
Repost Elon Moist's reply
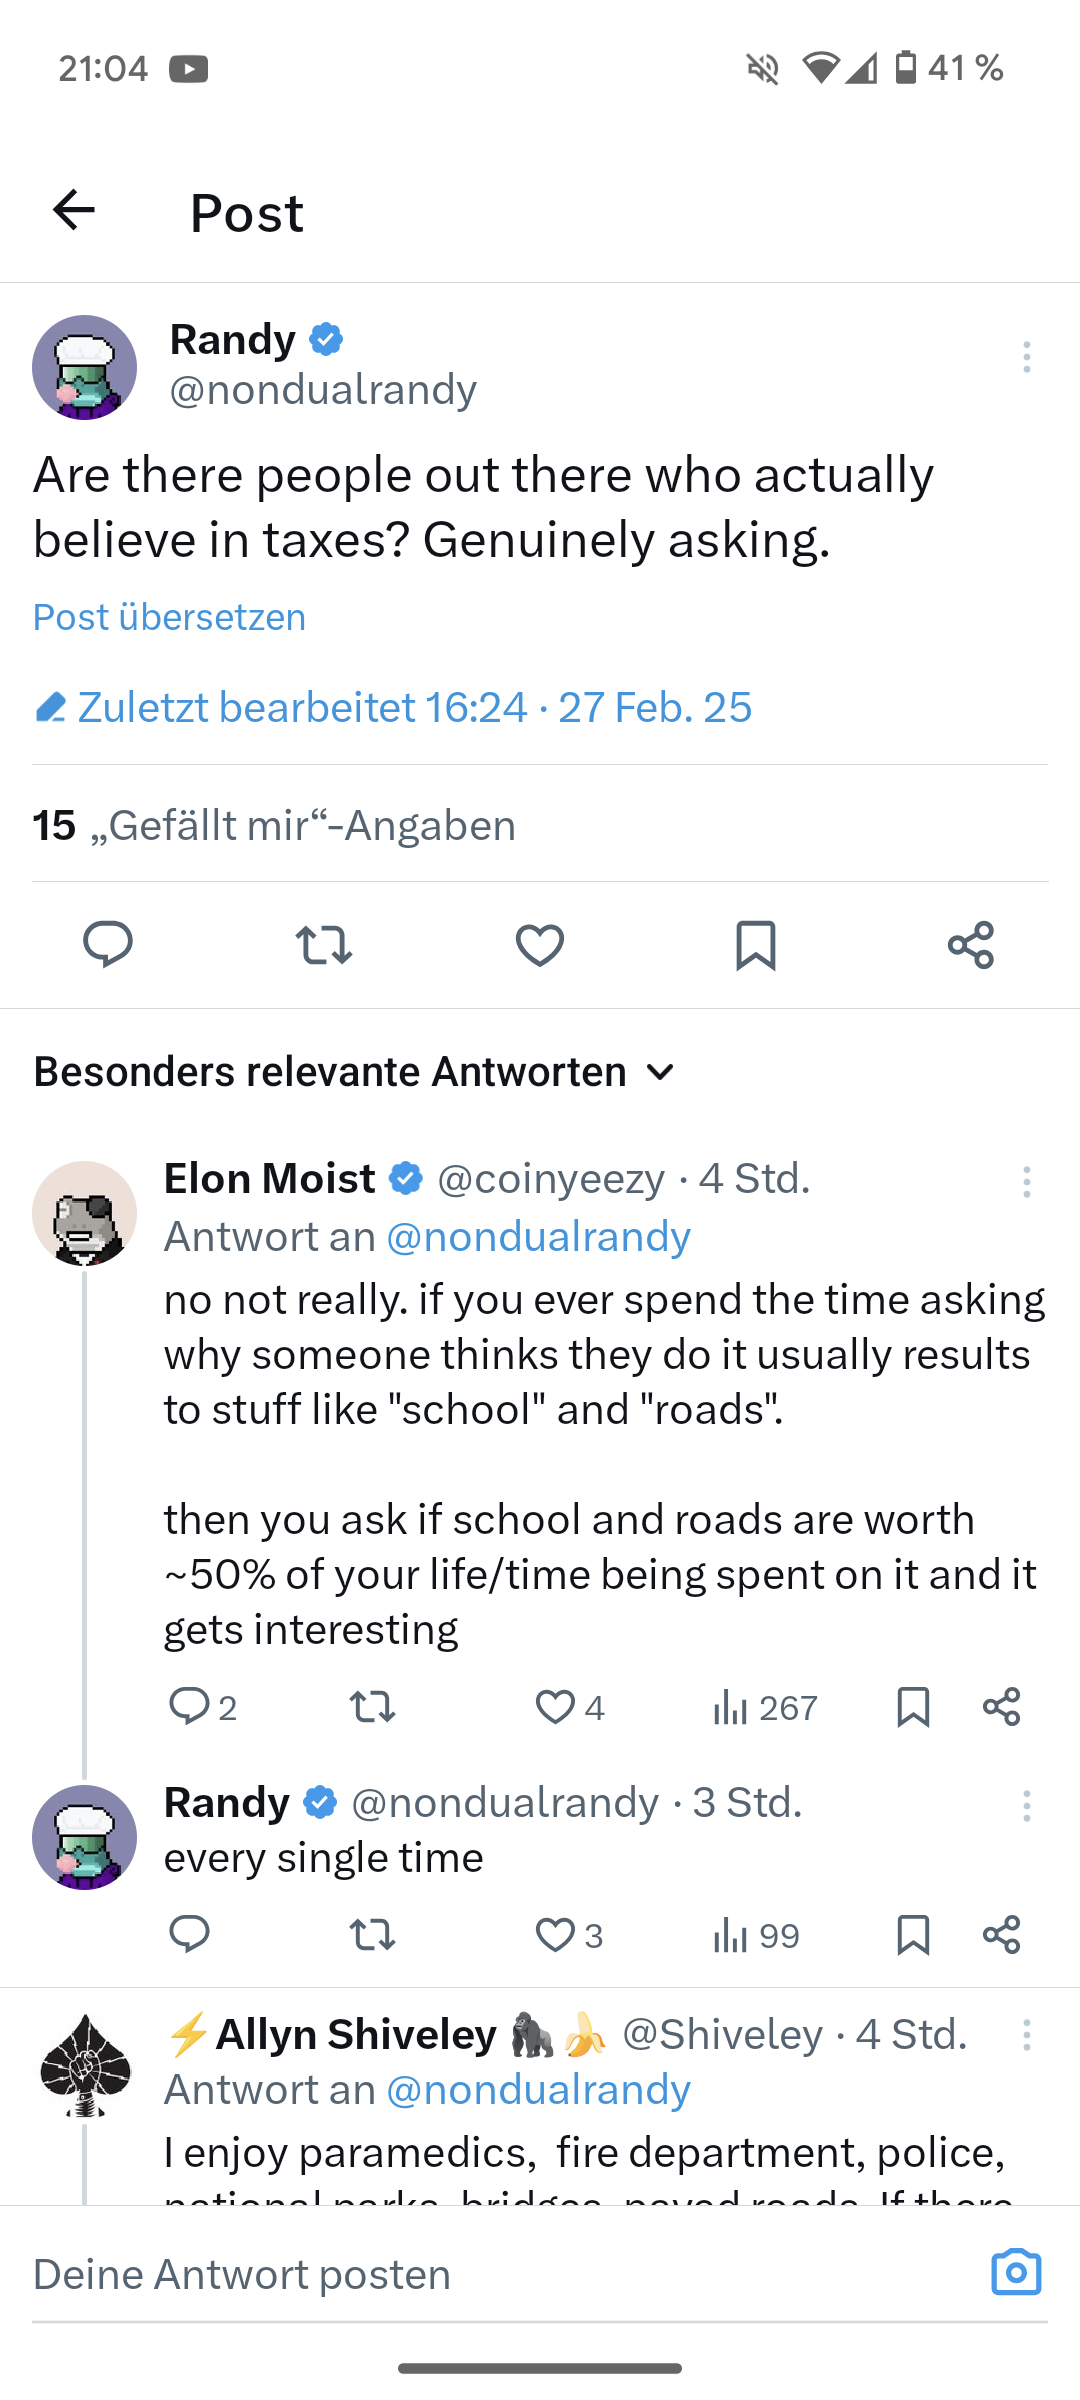coord(372,1707)
